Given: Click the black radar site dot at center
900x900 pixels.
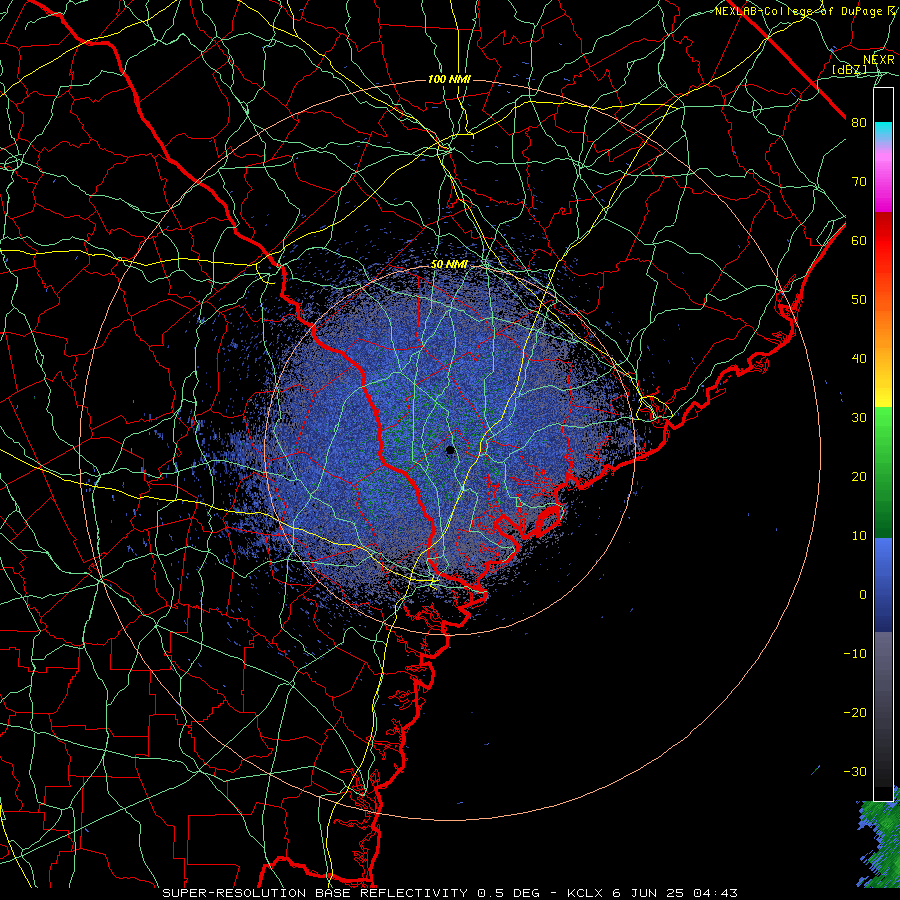Looking at the screenshot, I should (451, 450).
